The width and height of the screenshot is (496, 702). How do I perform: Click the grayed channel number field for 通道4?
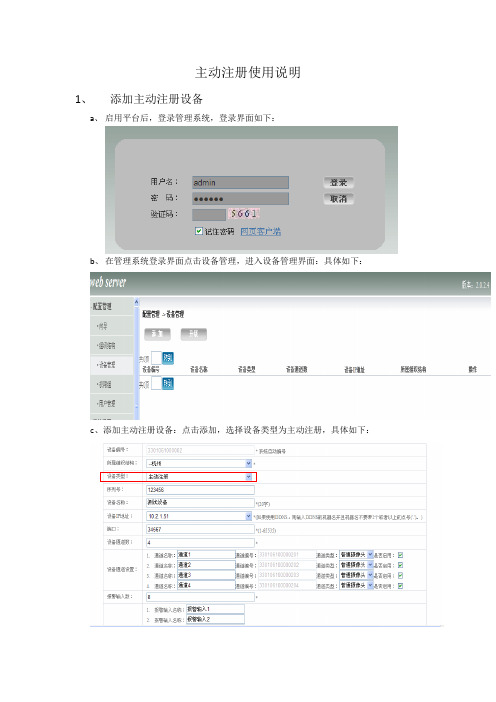[285, 585]
